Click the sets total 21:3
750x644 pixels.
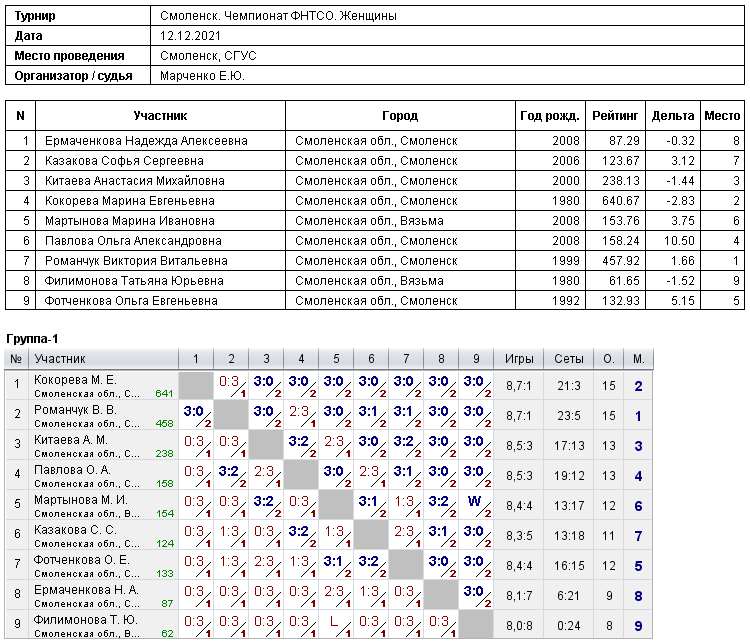(568, 385)
